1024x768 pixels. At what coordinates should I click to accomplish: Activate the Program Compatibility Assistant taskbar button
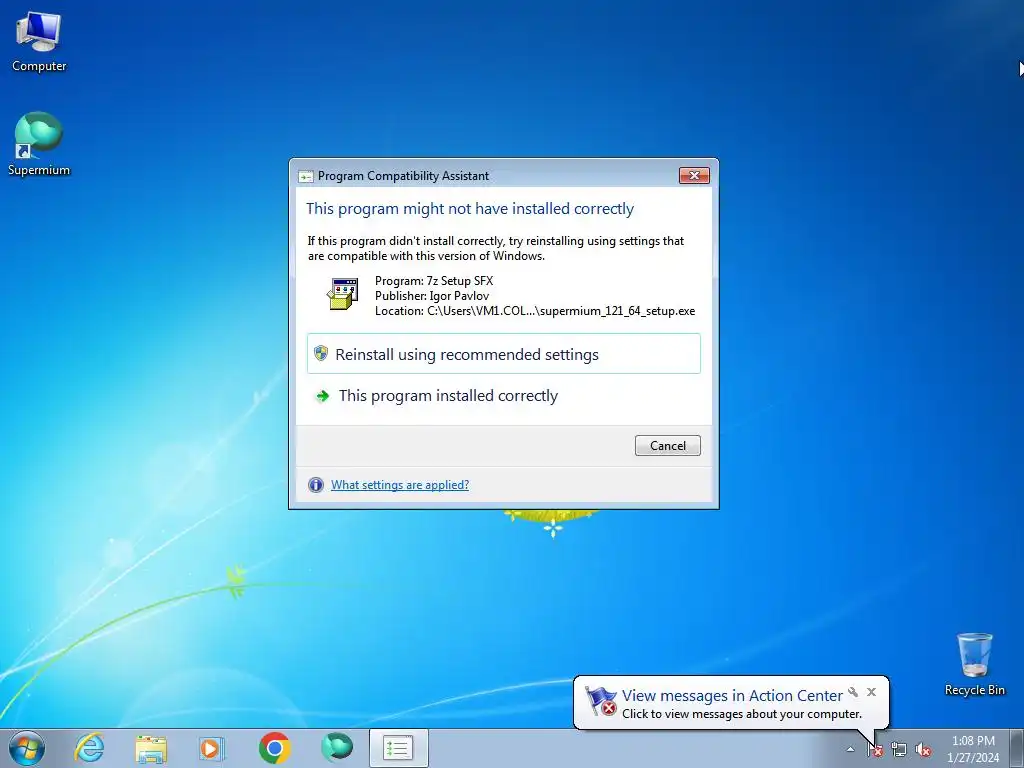coord(398,748)
